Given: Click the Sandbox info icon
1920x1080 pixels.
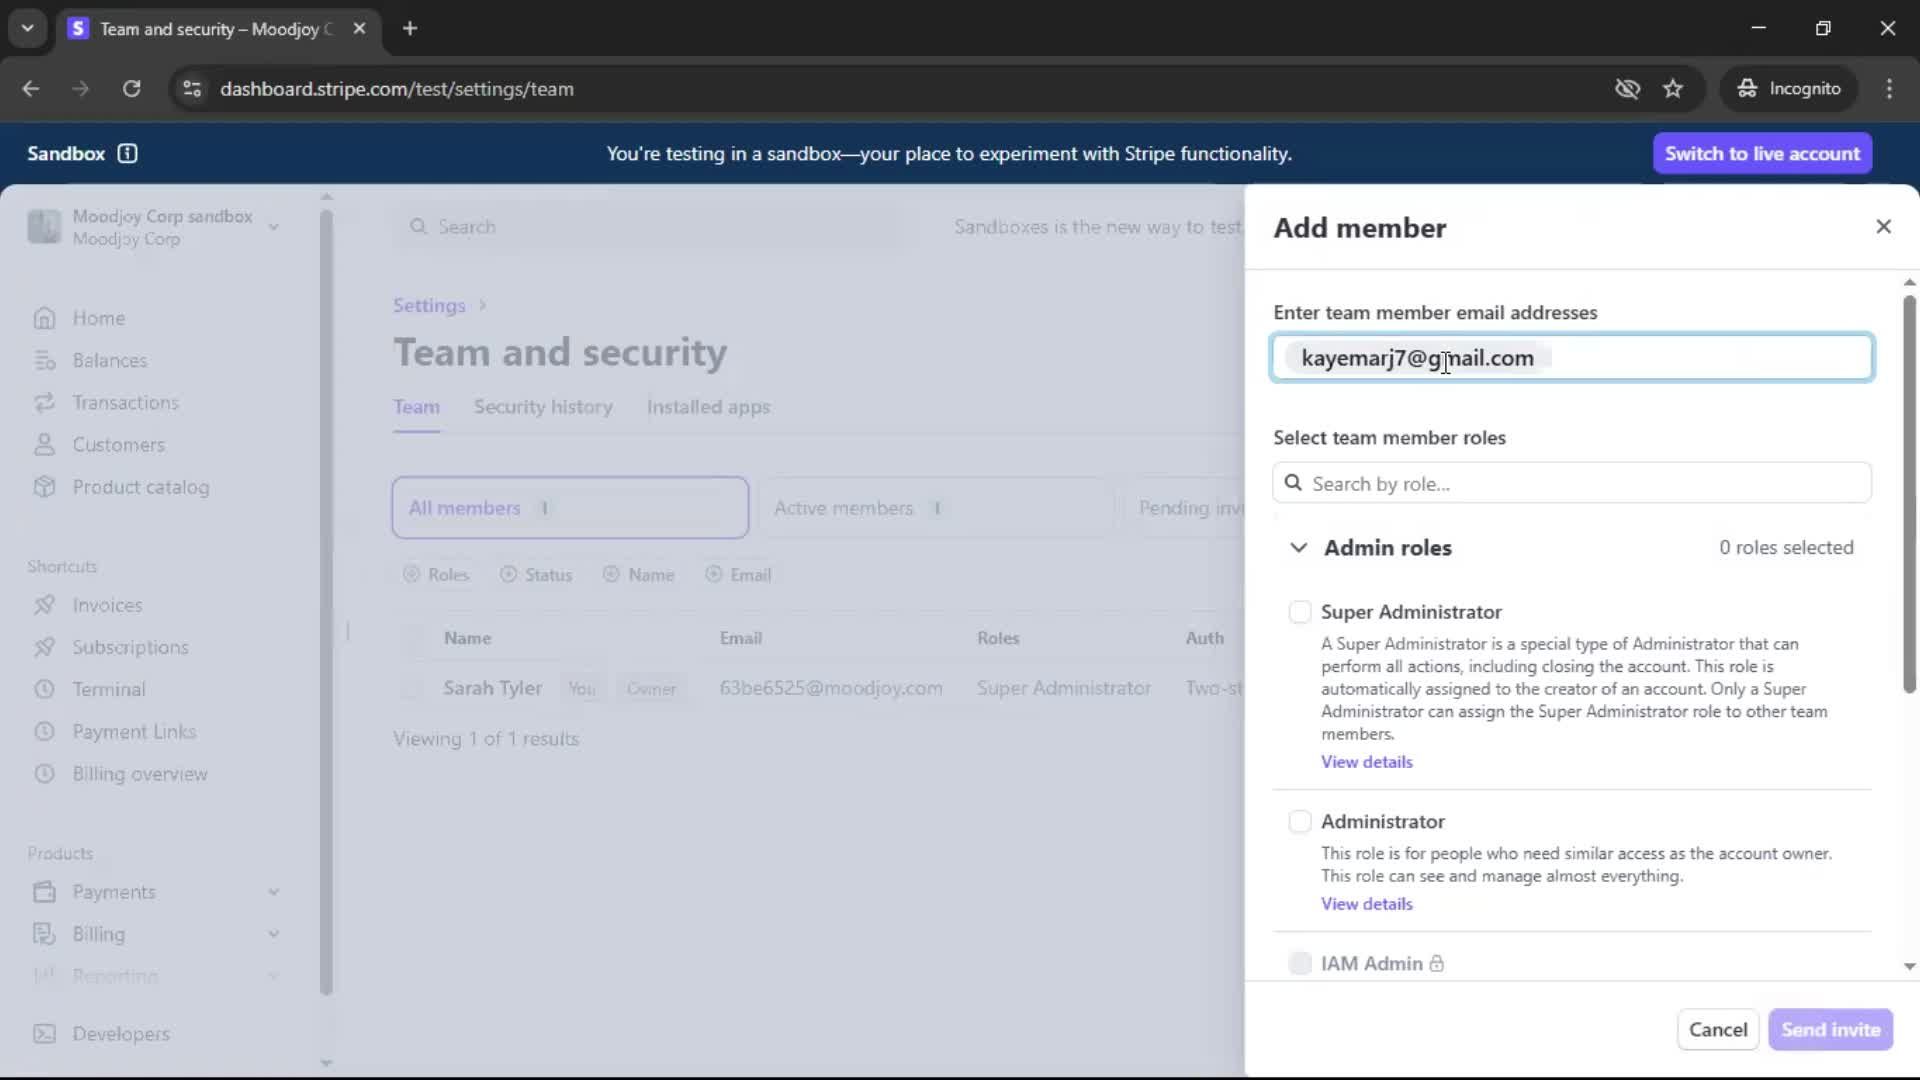Looking at the screenshot, I should [127, 153].
